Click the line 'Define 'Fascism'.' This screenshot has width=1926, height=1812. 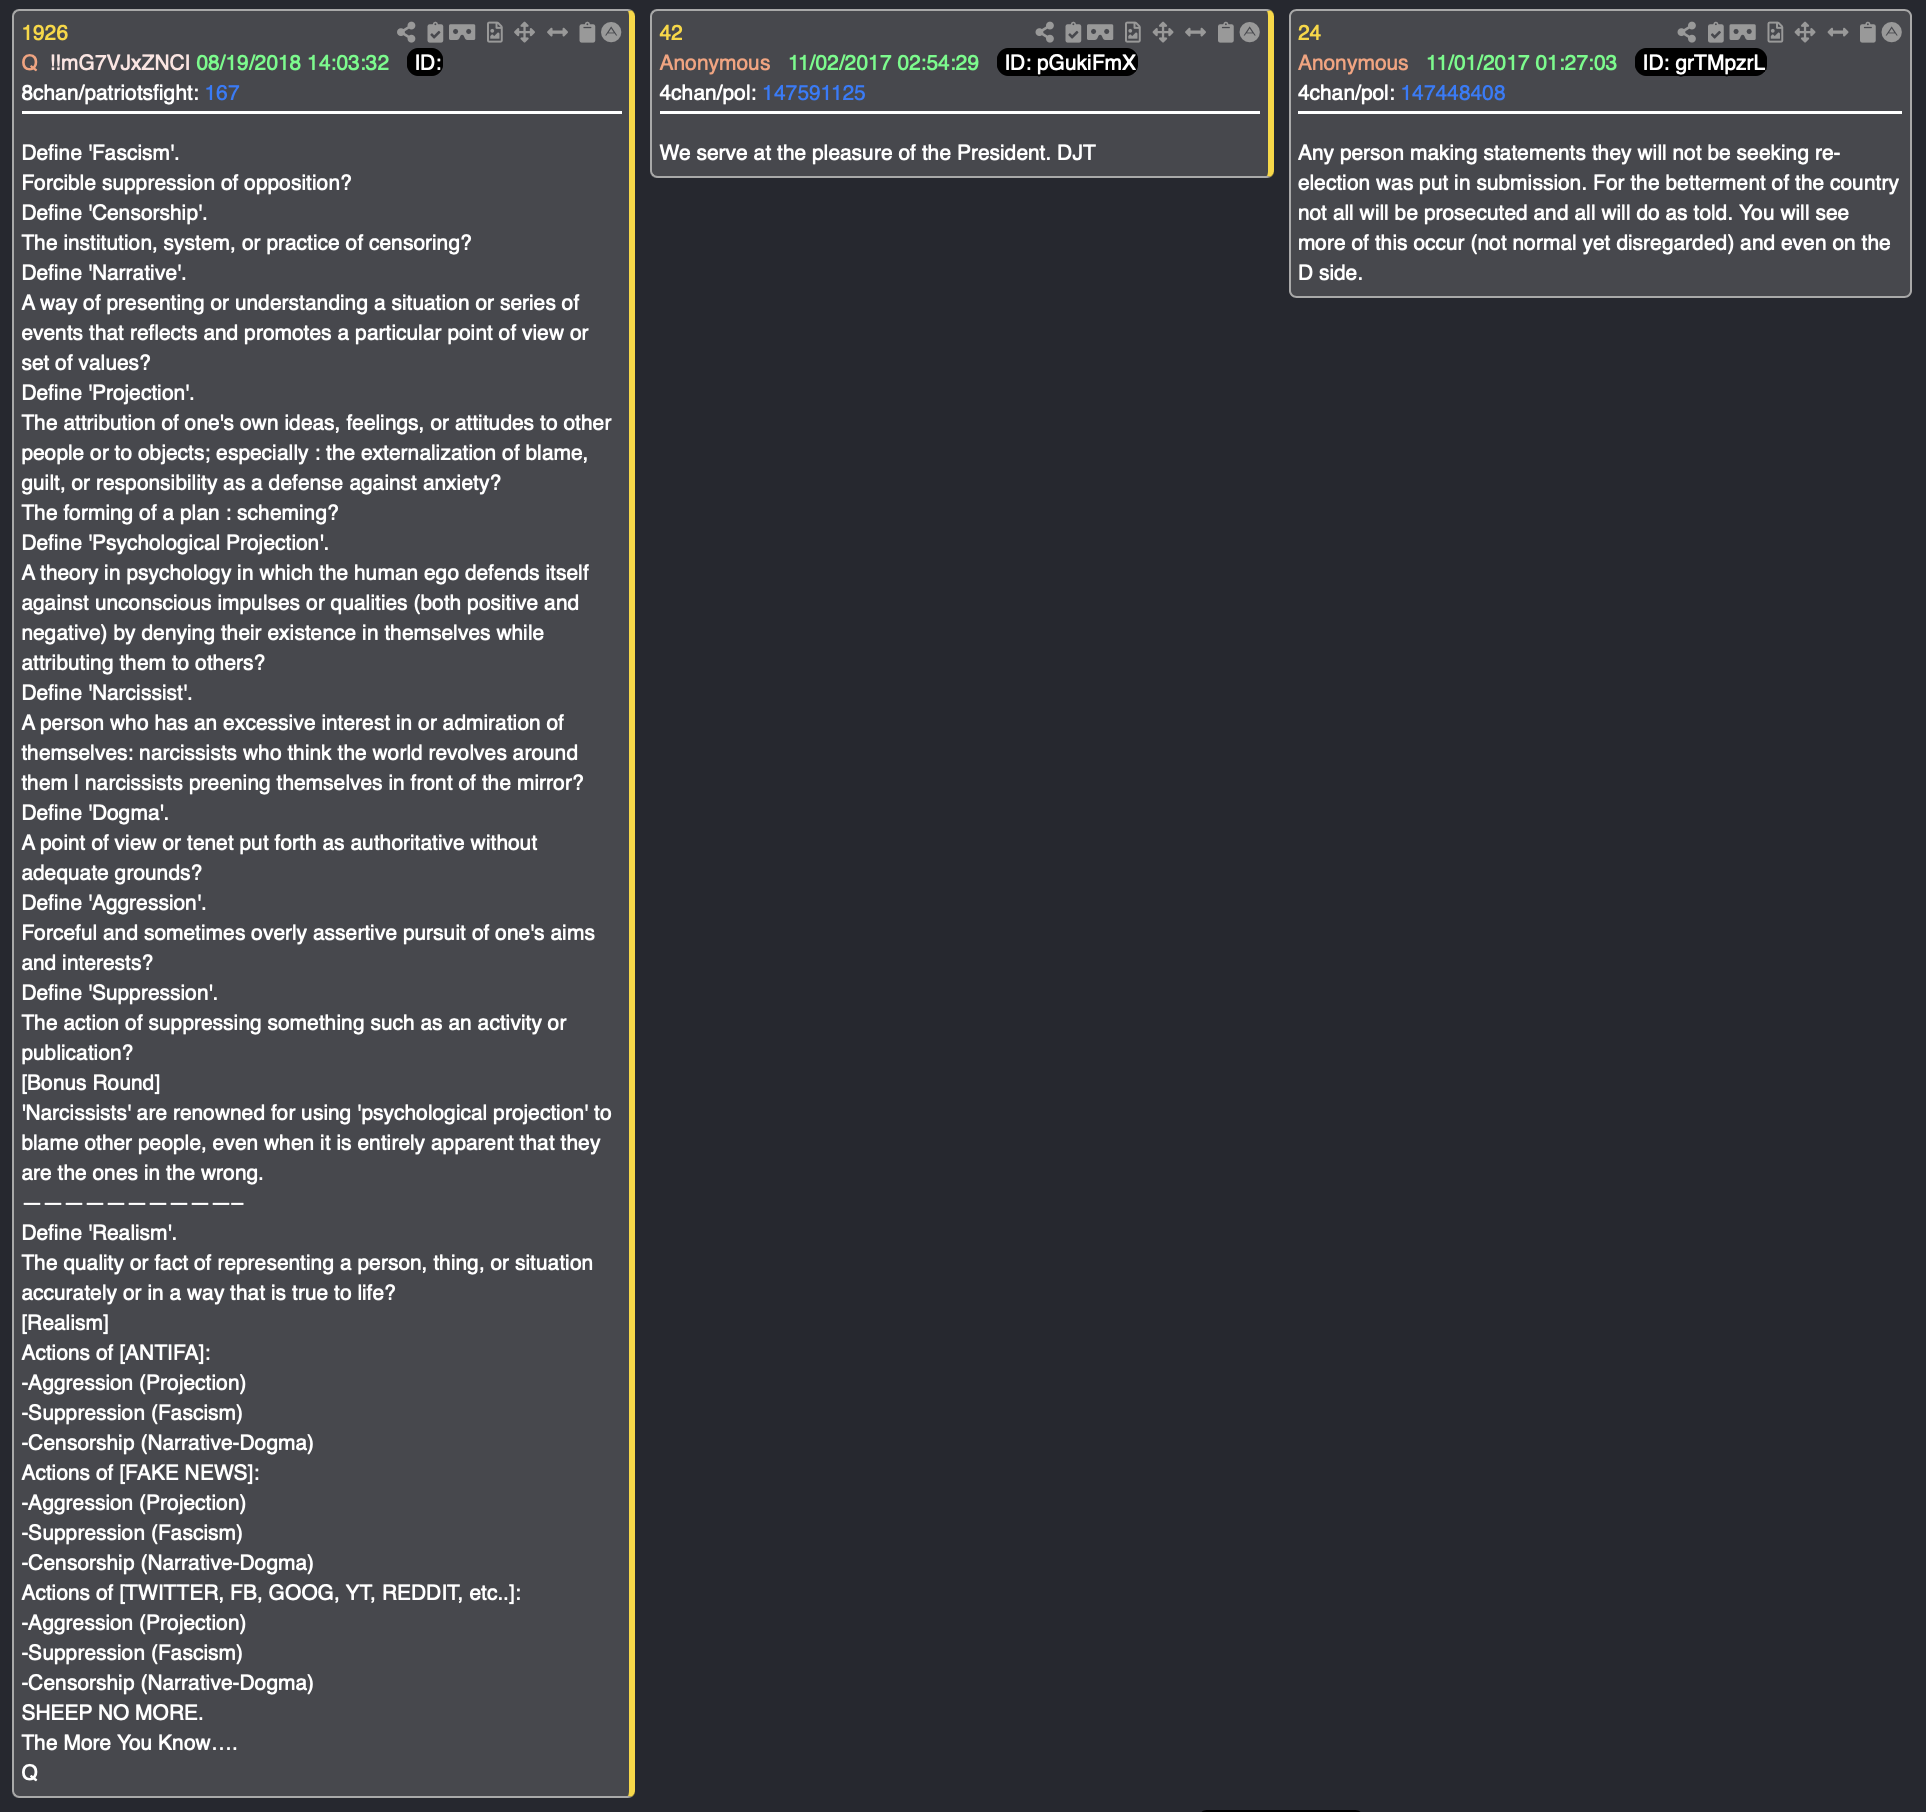point(101,153)
